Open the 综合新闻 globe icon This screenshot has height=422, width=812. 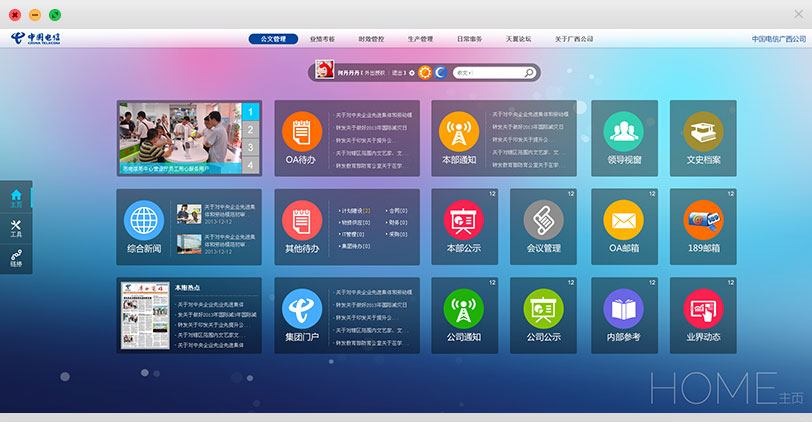click(144, 220)
